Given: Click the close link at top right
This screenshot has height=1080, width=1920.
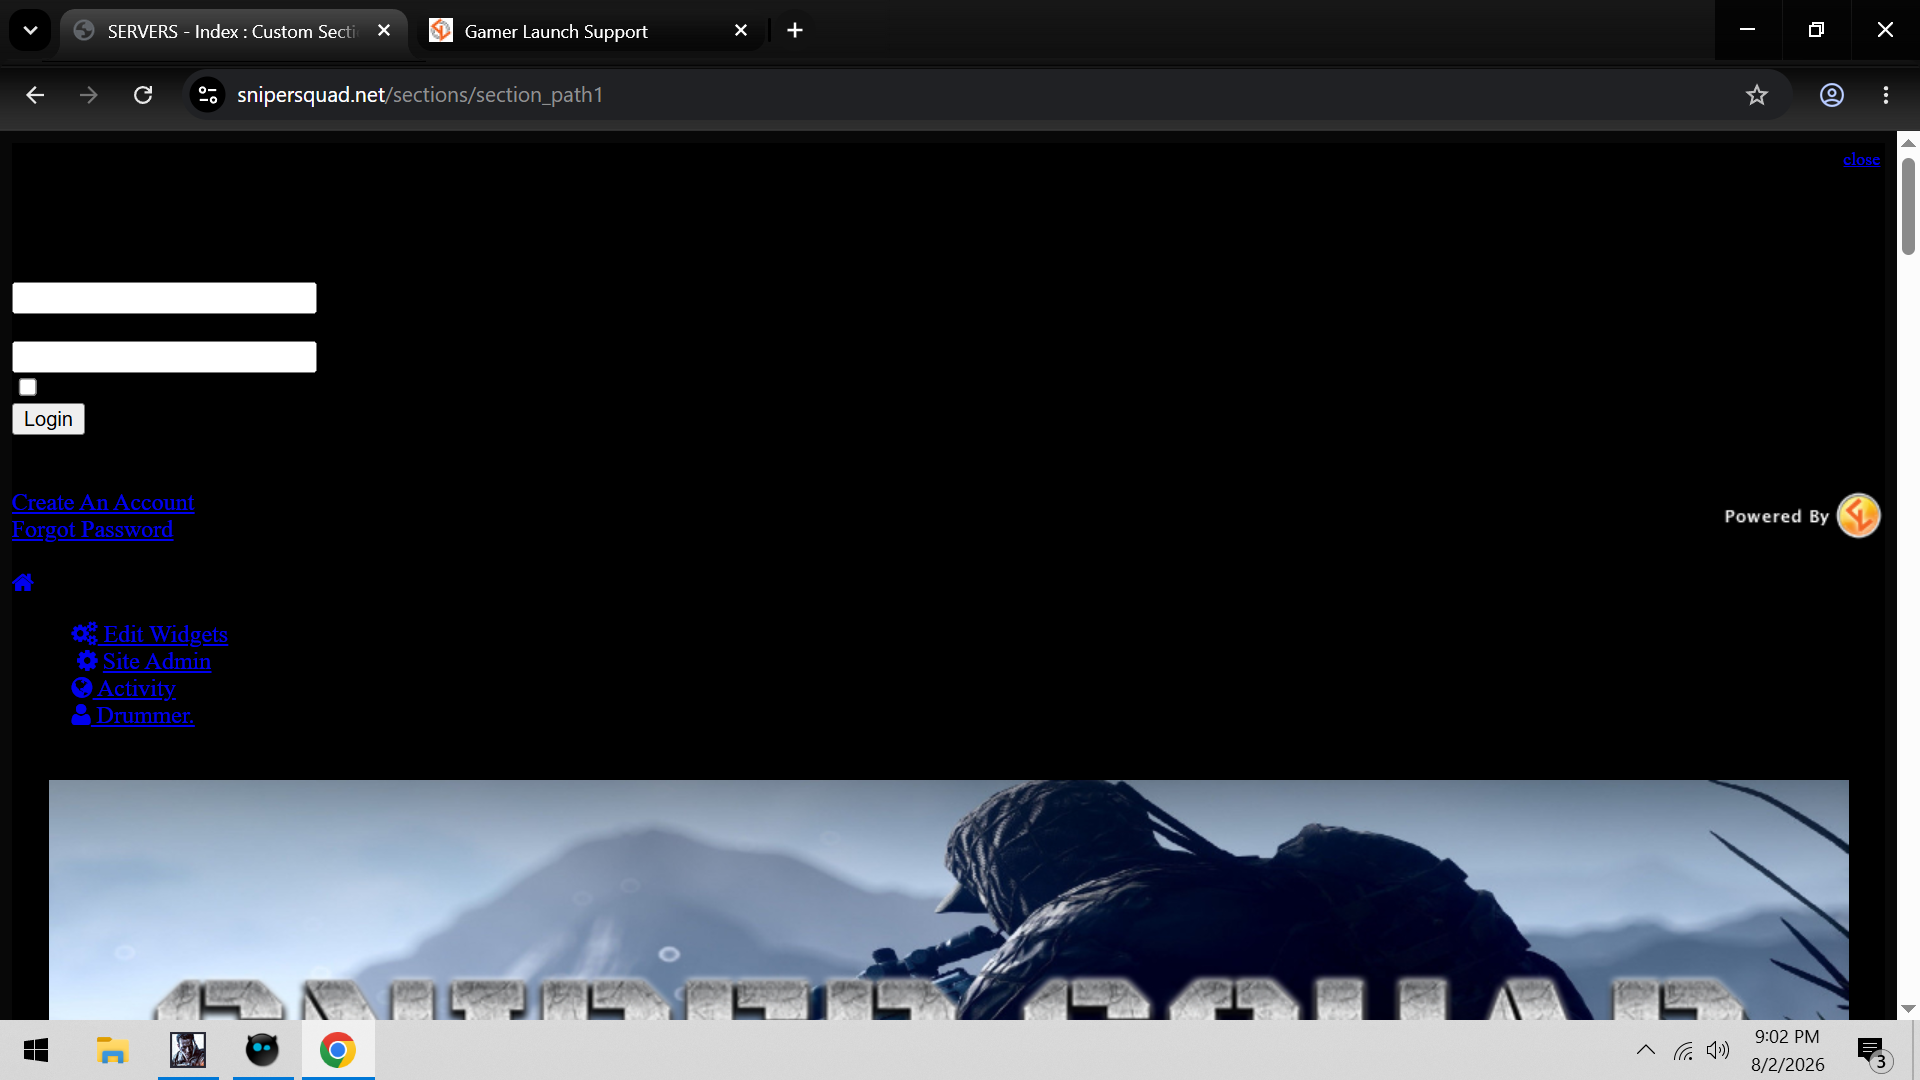Looking at the screenshot, I should [x=1861, y=159].
